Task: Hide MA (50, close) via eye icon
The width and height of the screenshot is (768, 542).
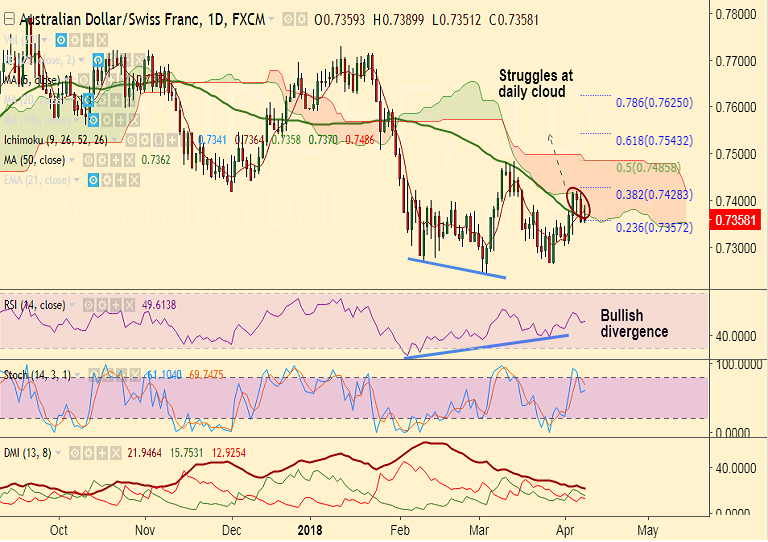Action: point(88,160)
